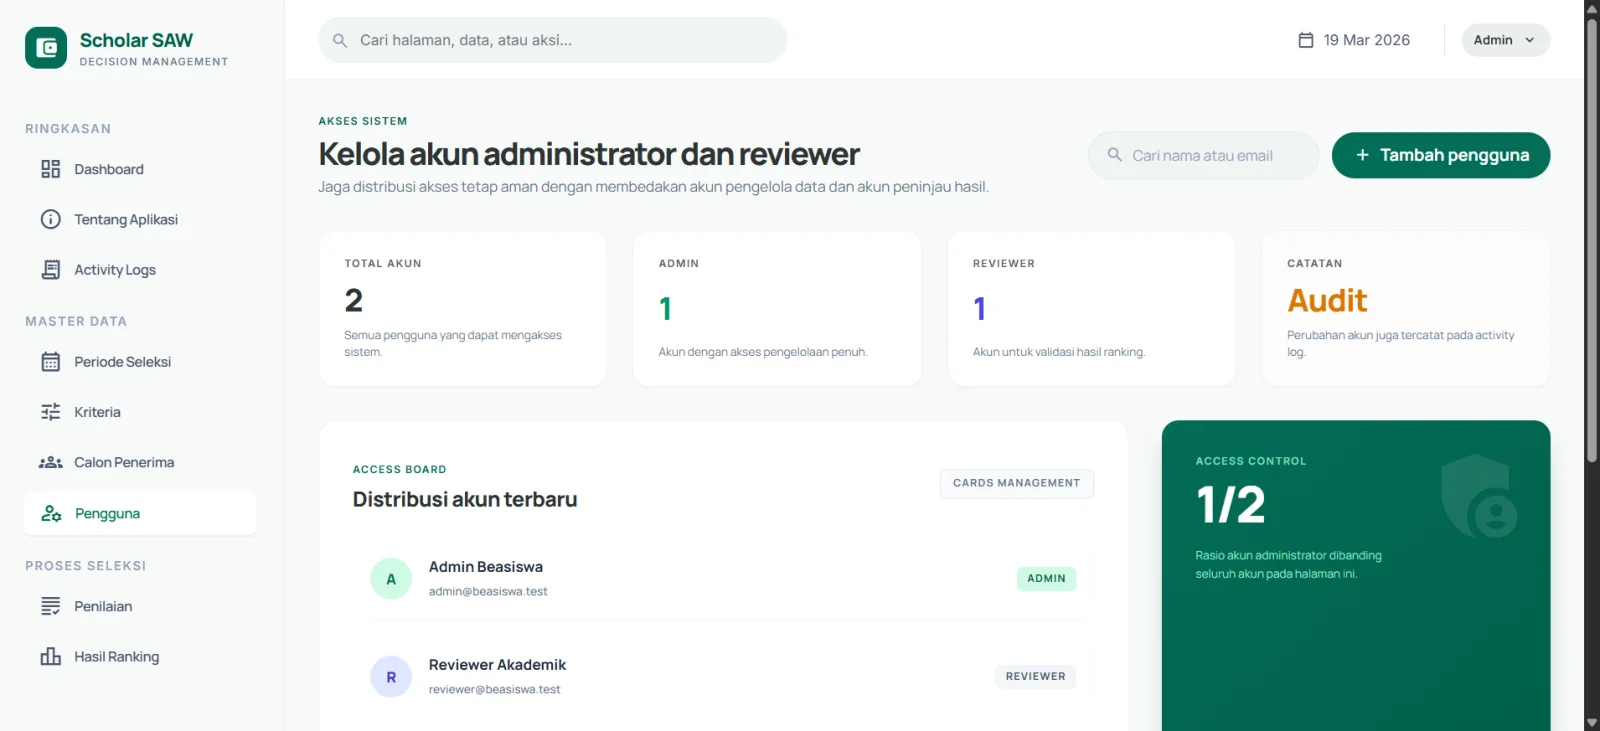Select Pengguna in the sidebar menu
The width and height of the screenshot is (1600, 731).
(140, 513)
